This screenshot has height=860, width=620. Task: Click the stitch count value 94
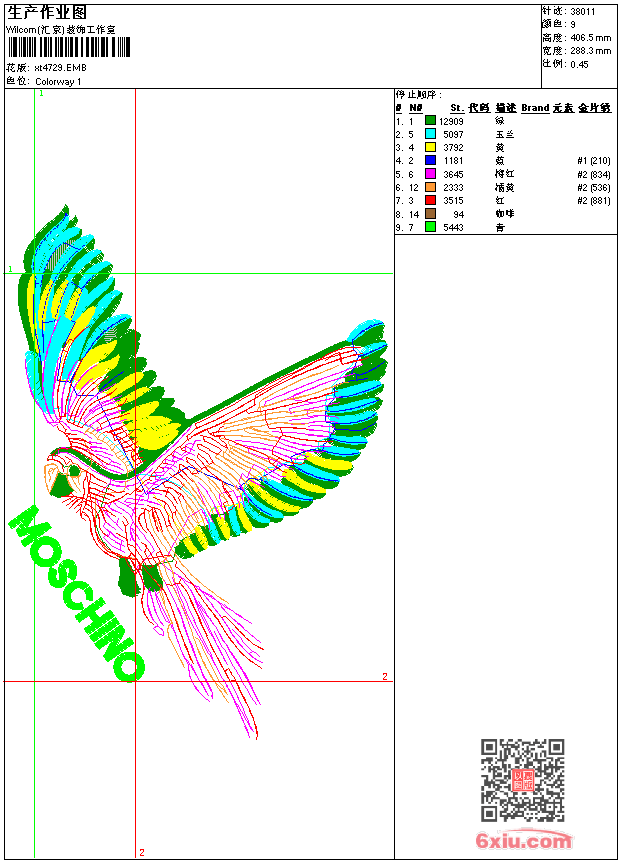(459, 214)
